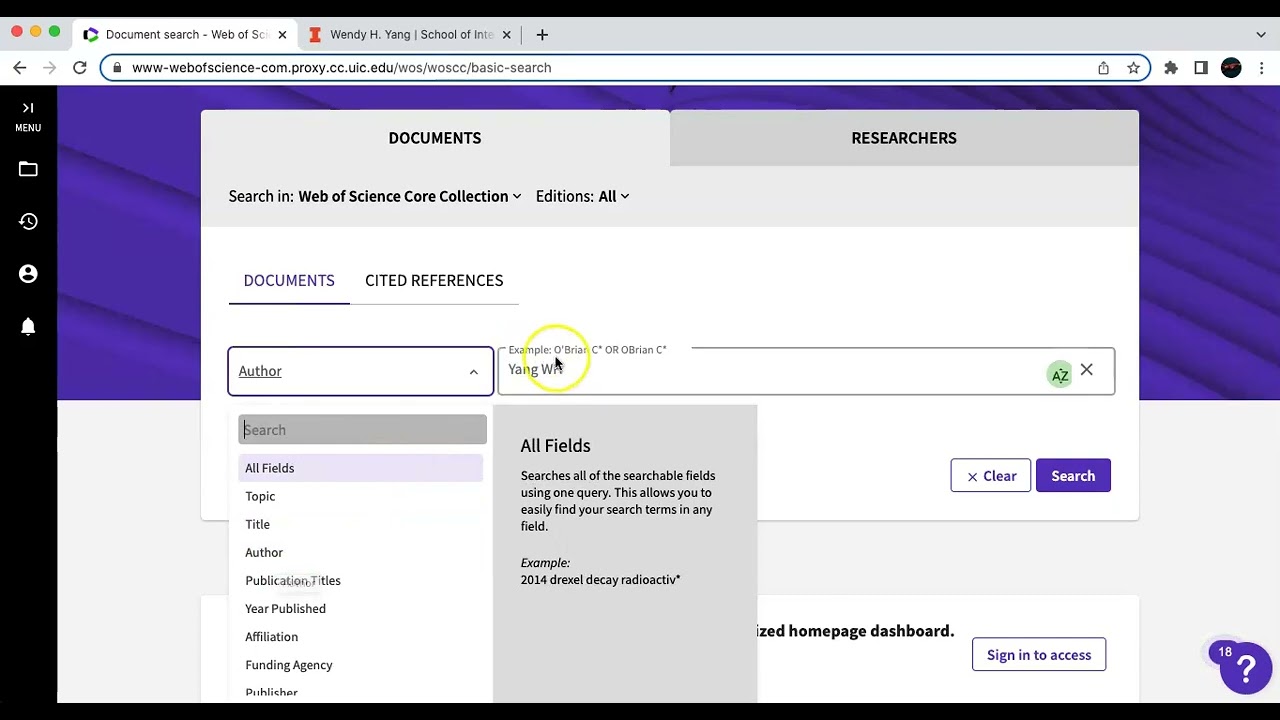The height and width of the screenshot is (720, 1280).
Task: Choose Affiliation in field list
Action: click(360, 636)
